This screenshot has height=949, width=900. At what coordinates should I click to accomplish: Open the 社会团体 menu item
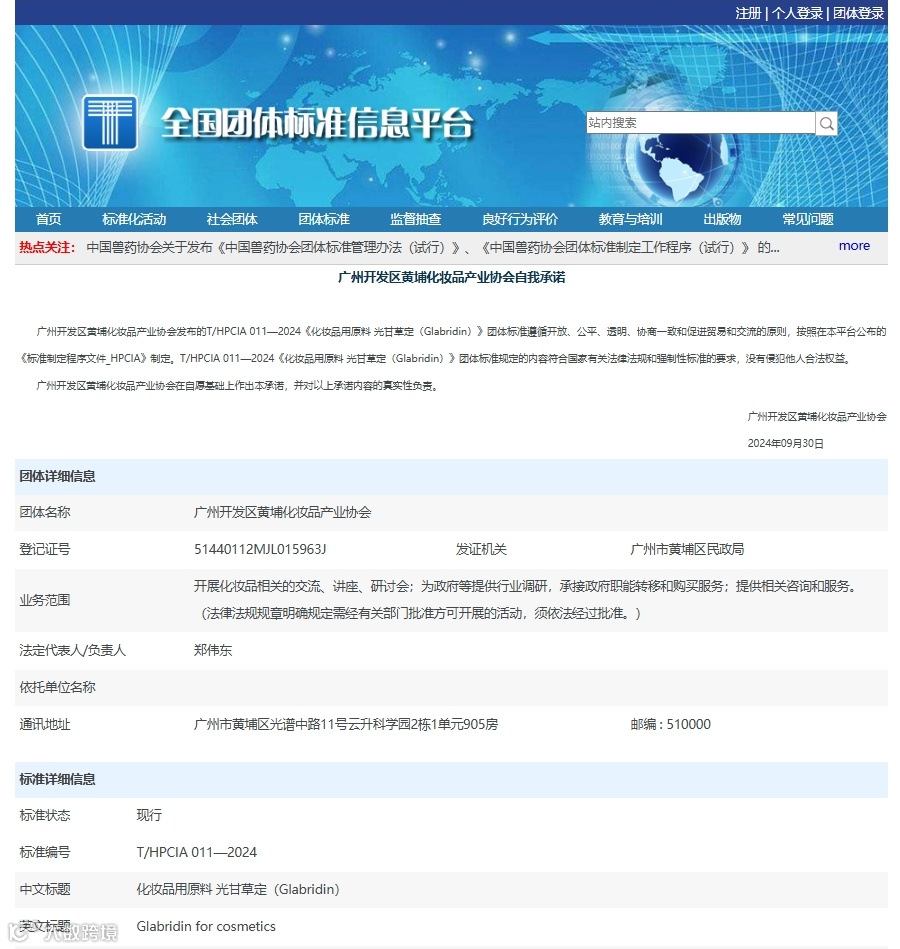point(232,219)
